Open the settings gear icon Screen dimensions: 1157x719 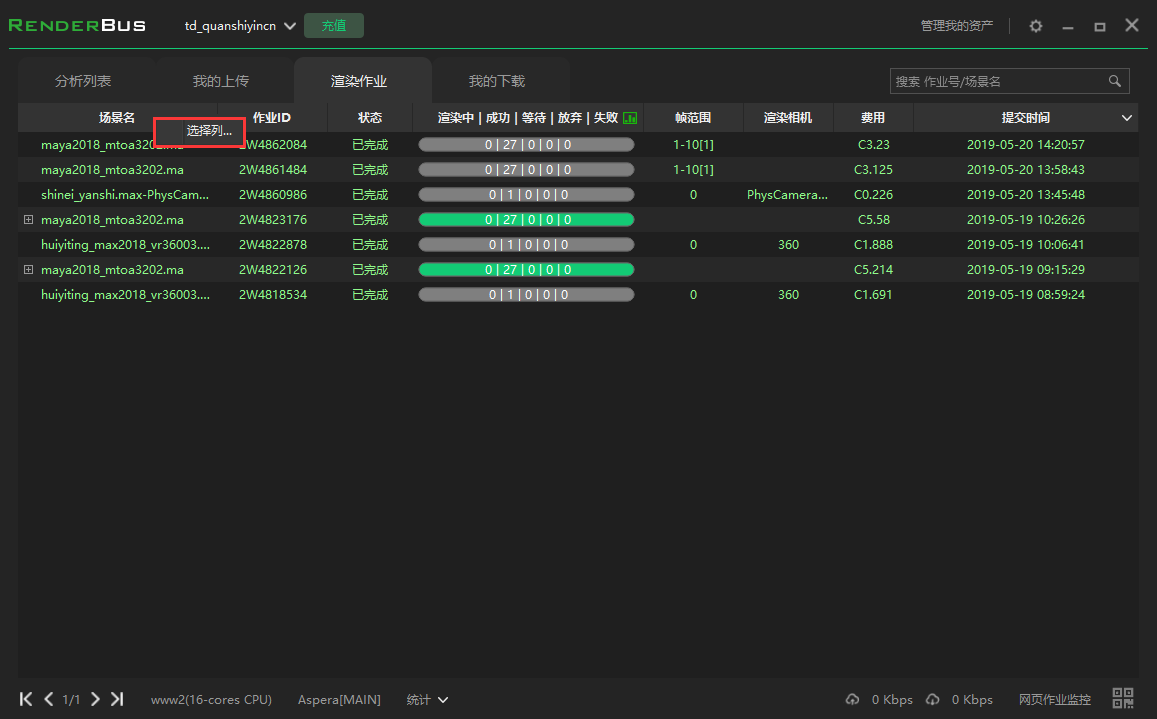pyautogui.click(x=1036, y=26)
